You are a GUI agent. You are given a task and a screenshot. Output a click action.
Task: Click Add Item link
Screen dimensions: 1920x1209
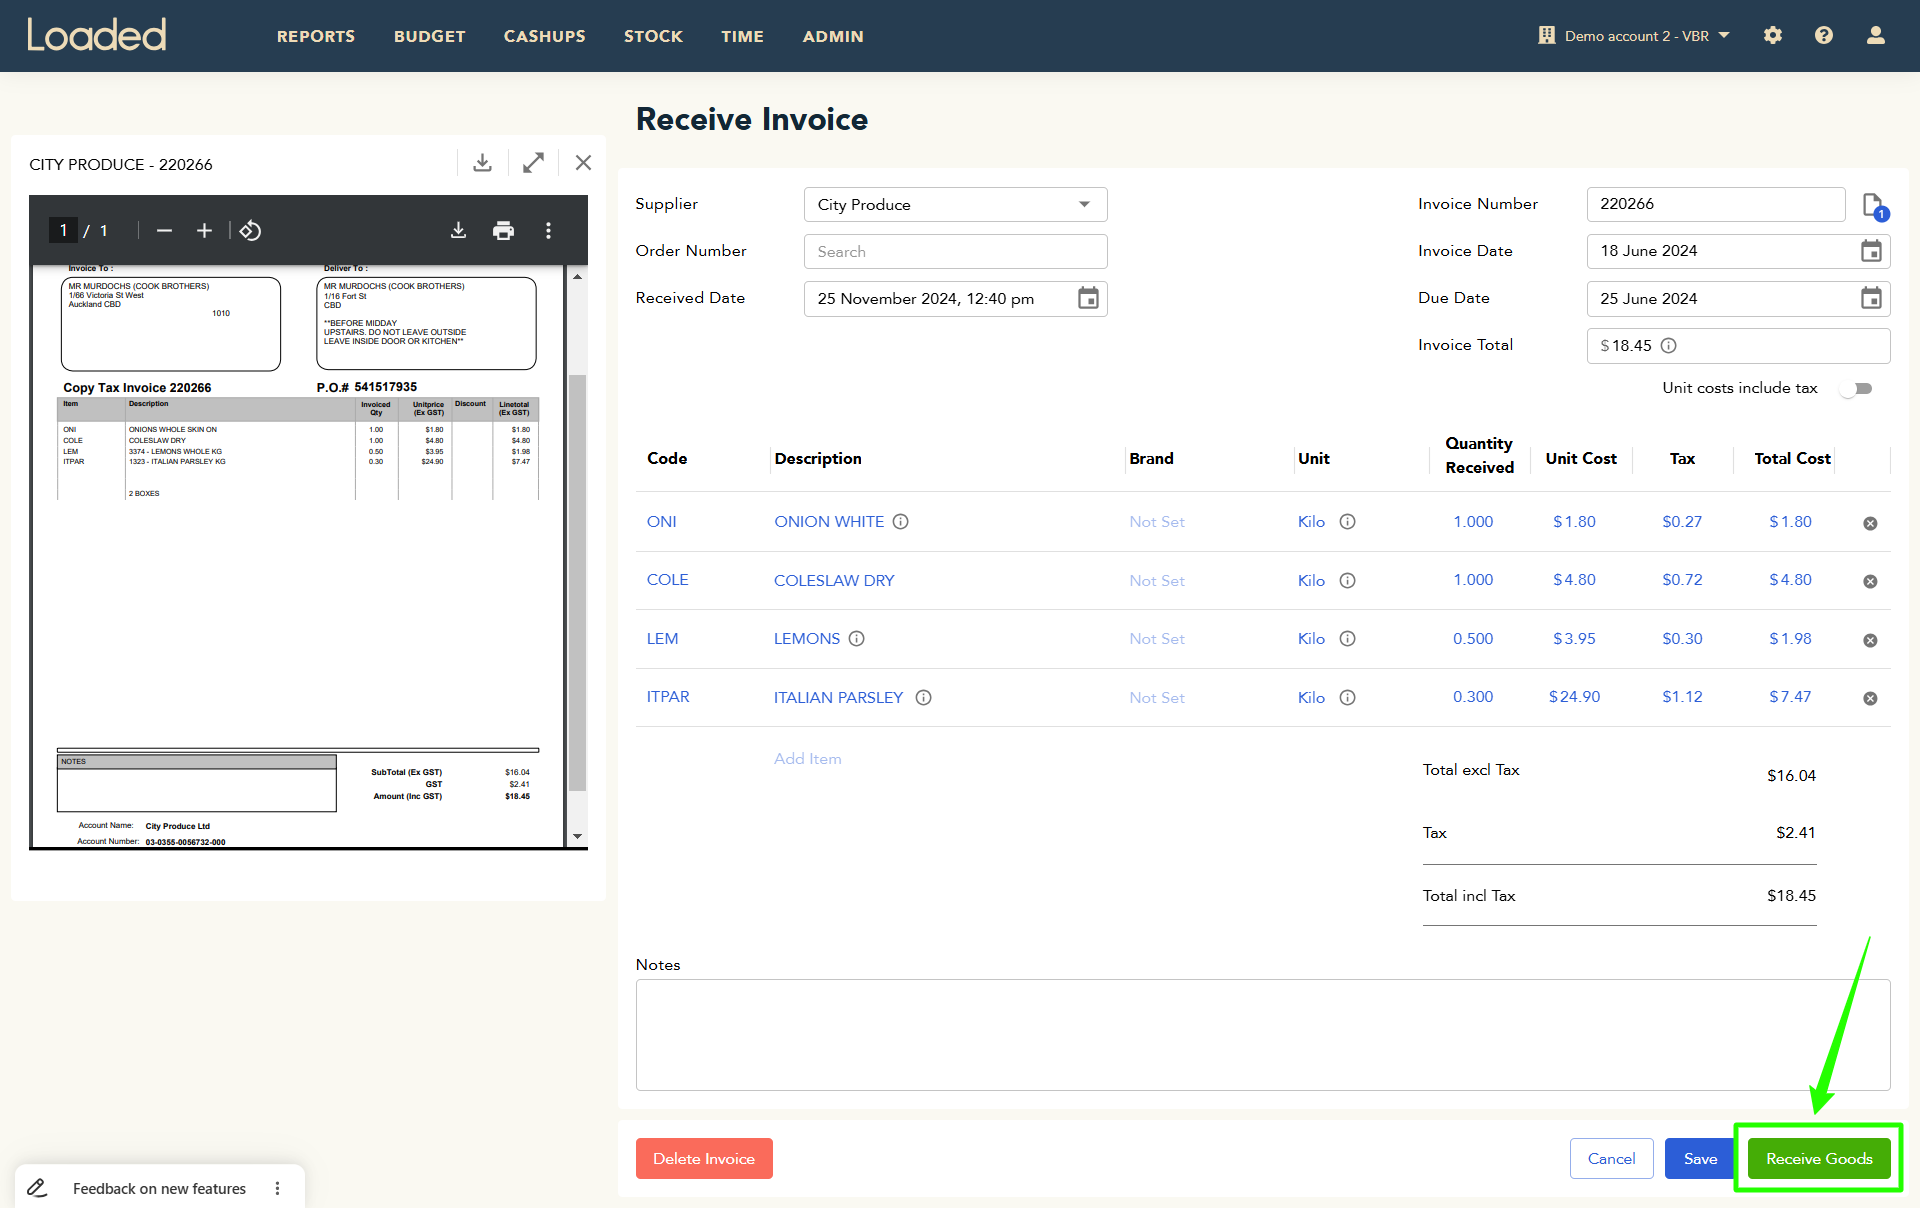[x=807, y=759]
